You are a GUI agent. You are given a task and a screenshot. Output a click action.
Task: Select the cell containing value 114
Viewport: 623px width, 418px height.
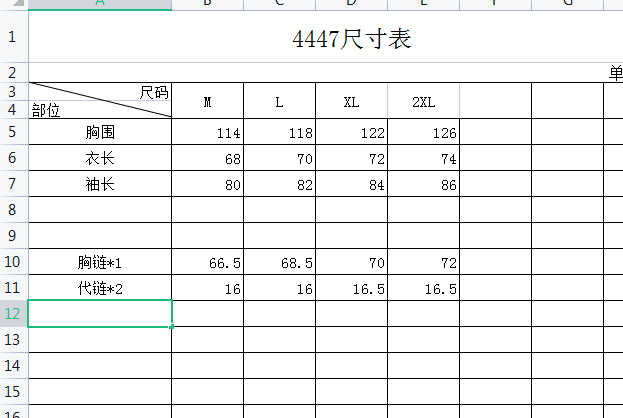coord(207,132)
